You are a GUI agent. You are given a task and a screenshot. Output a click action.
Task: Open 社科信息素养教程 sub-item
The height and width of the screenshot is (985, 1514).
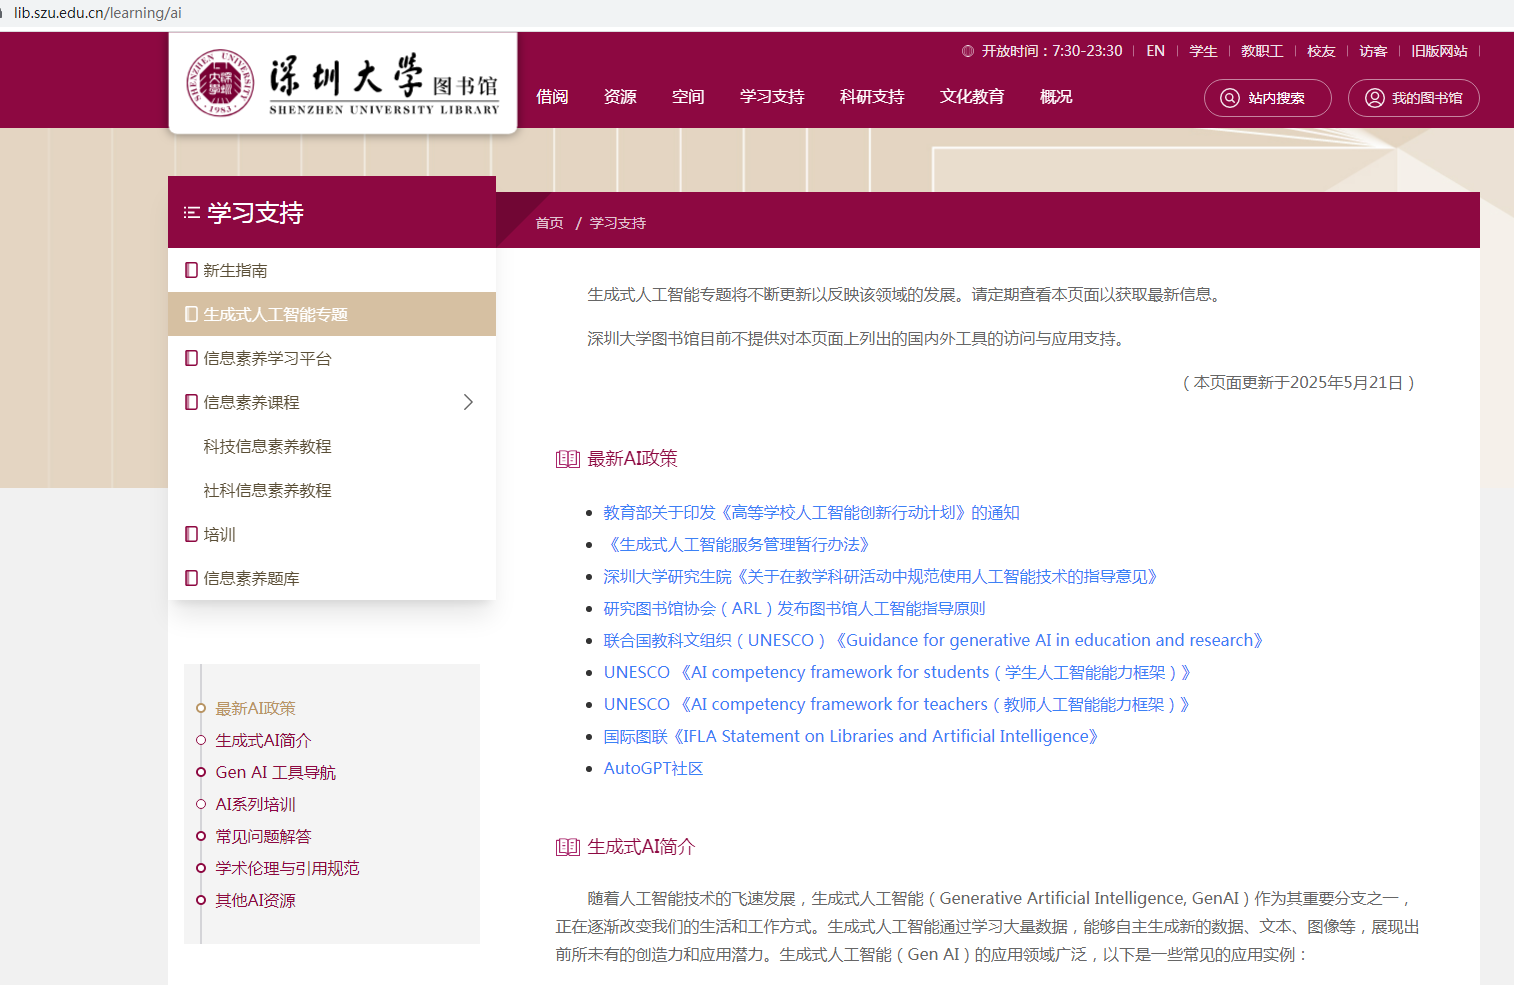[x=267, y=490]
